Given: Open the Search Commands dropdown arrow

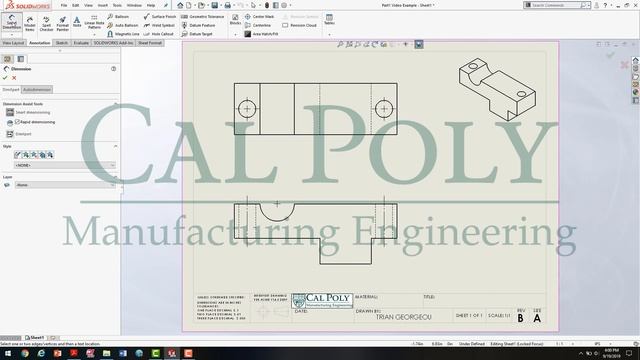Looking at the screenshot, I should pos(589,5).
